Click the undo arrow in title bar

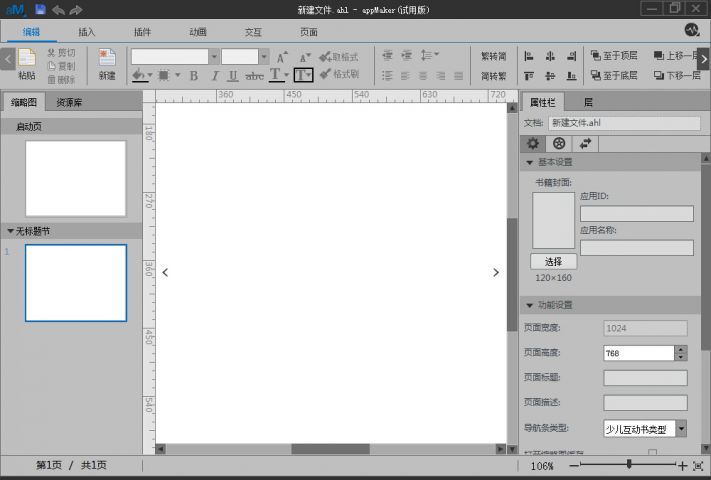pyautogui.click(x=58, y=8)
